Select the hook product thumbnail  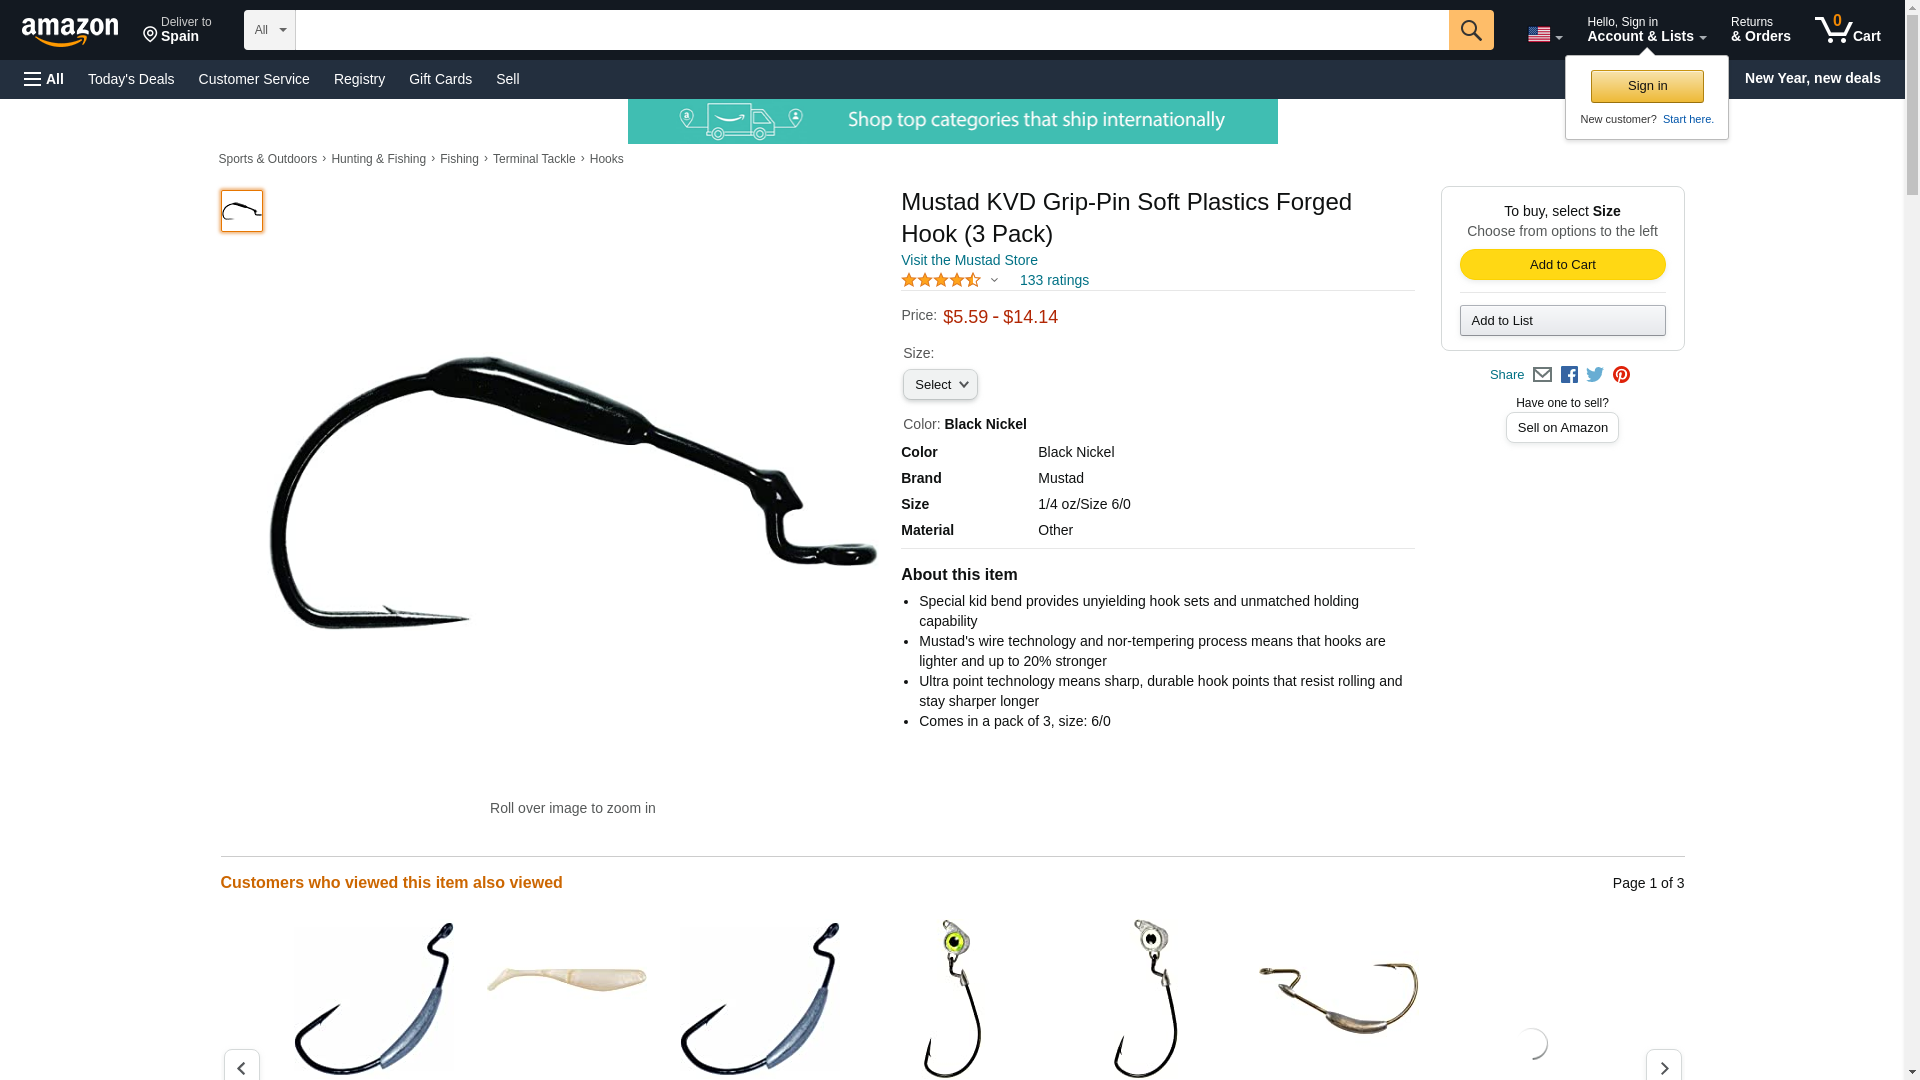(x=242, y=211)
